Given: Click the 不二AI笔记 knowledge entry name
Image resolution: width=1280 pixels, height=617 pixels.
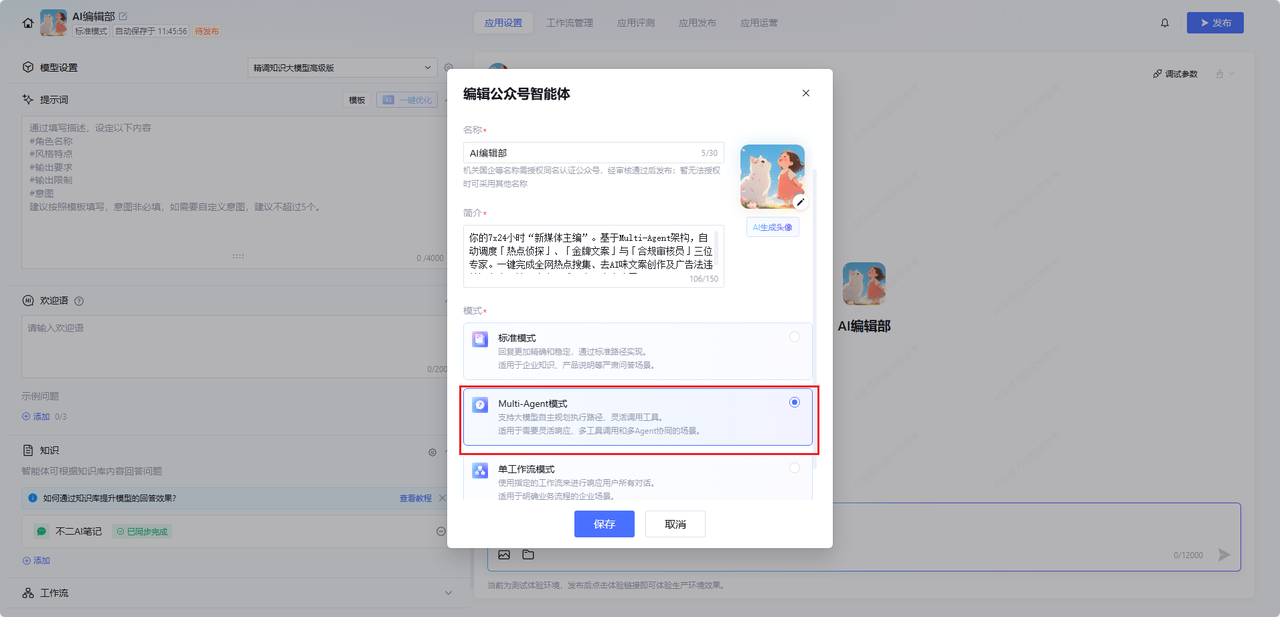Looking at the screenshot, I should (x=78, y=531).
